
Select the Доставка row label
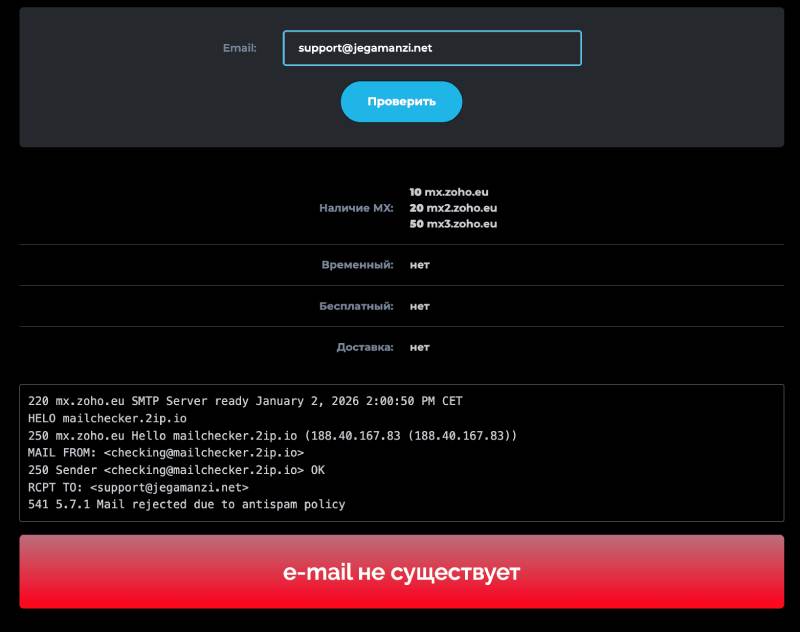(x=364, y=347)
